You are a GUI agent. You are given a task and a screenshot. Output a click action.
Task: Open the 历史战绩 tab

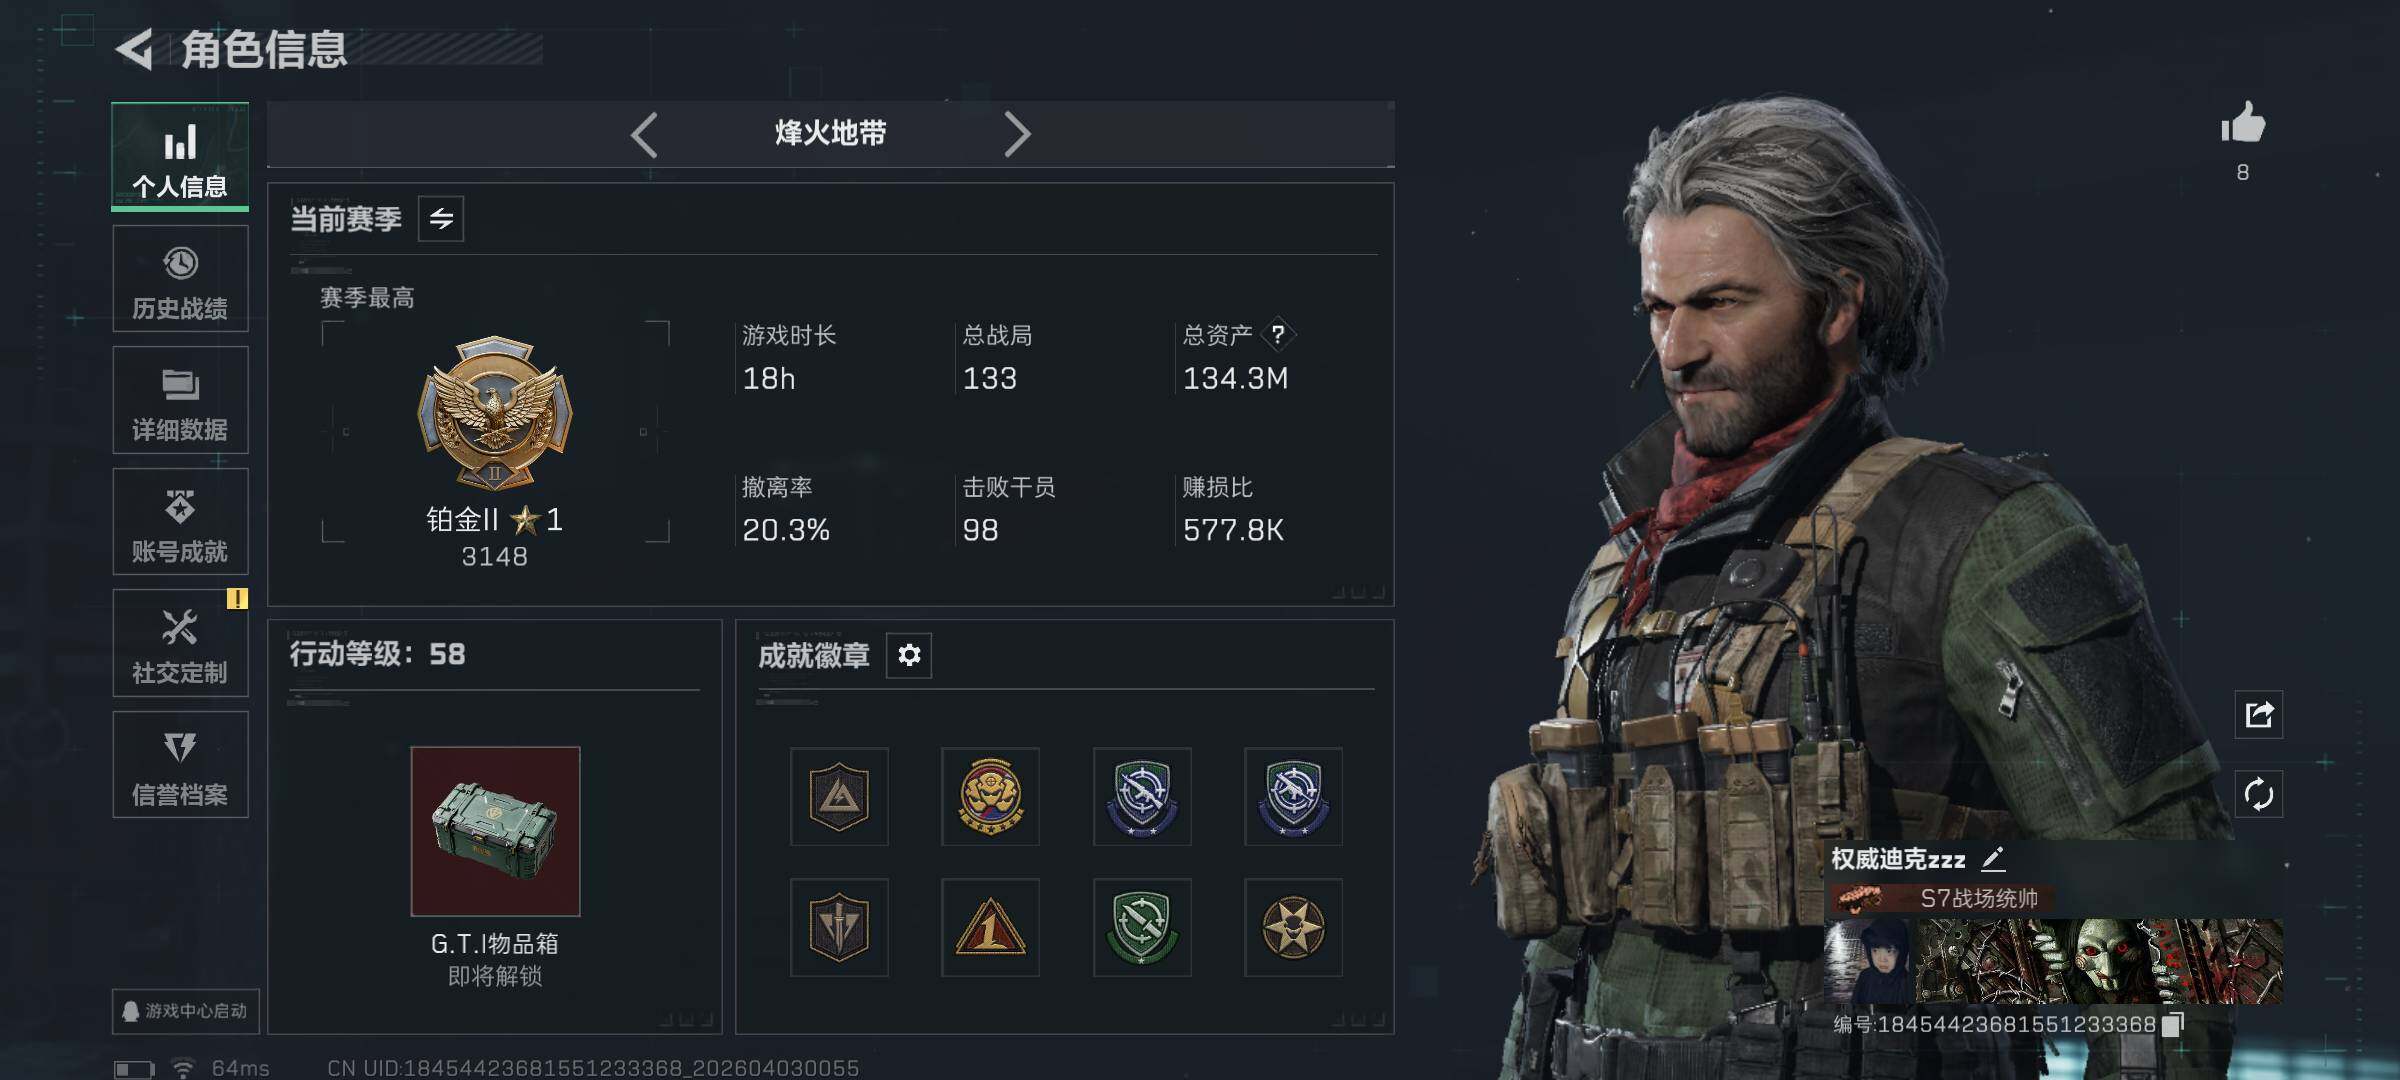180,279
